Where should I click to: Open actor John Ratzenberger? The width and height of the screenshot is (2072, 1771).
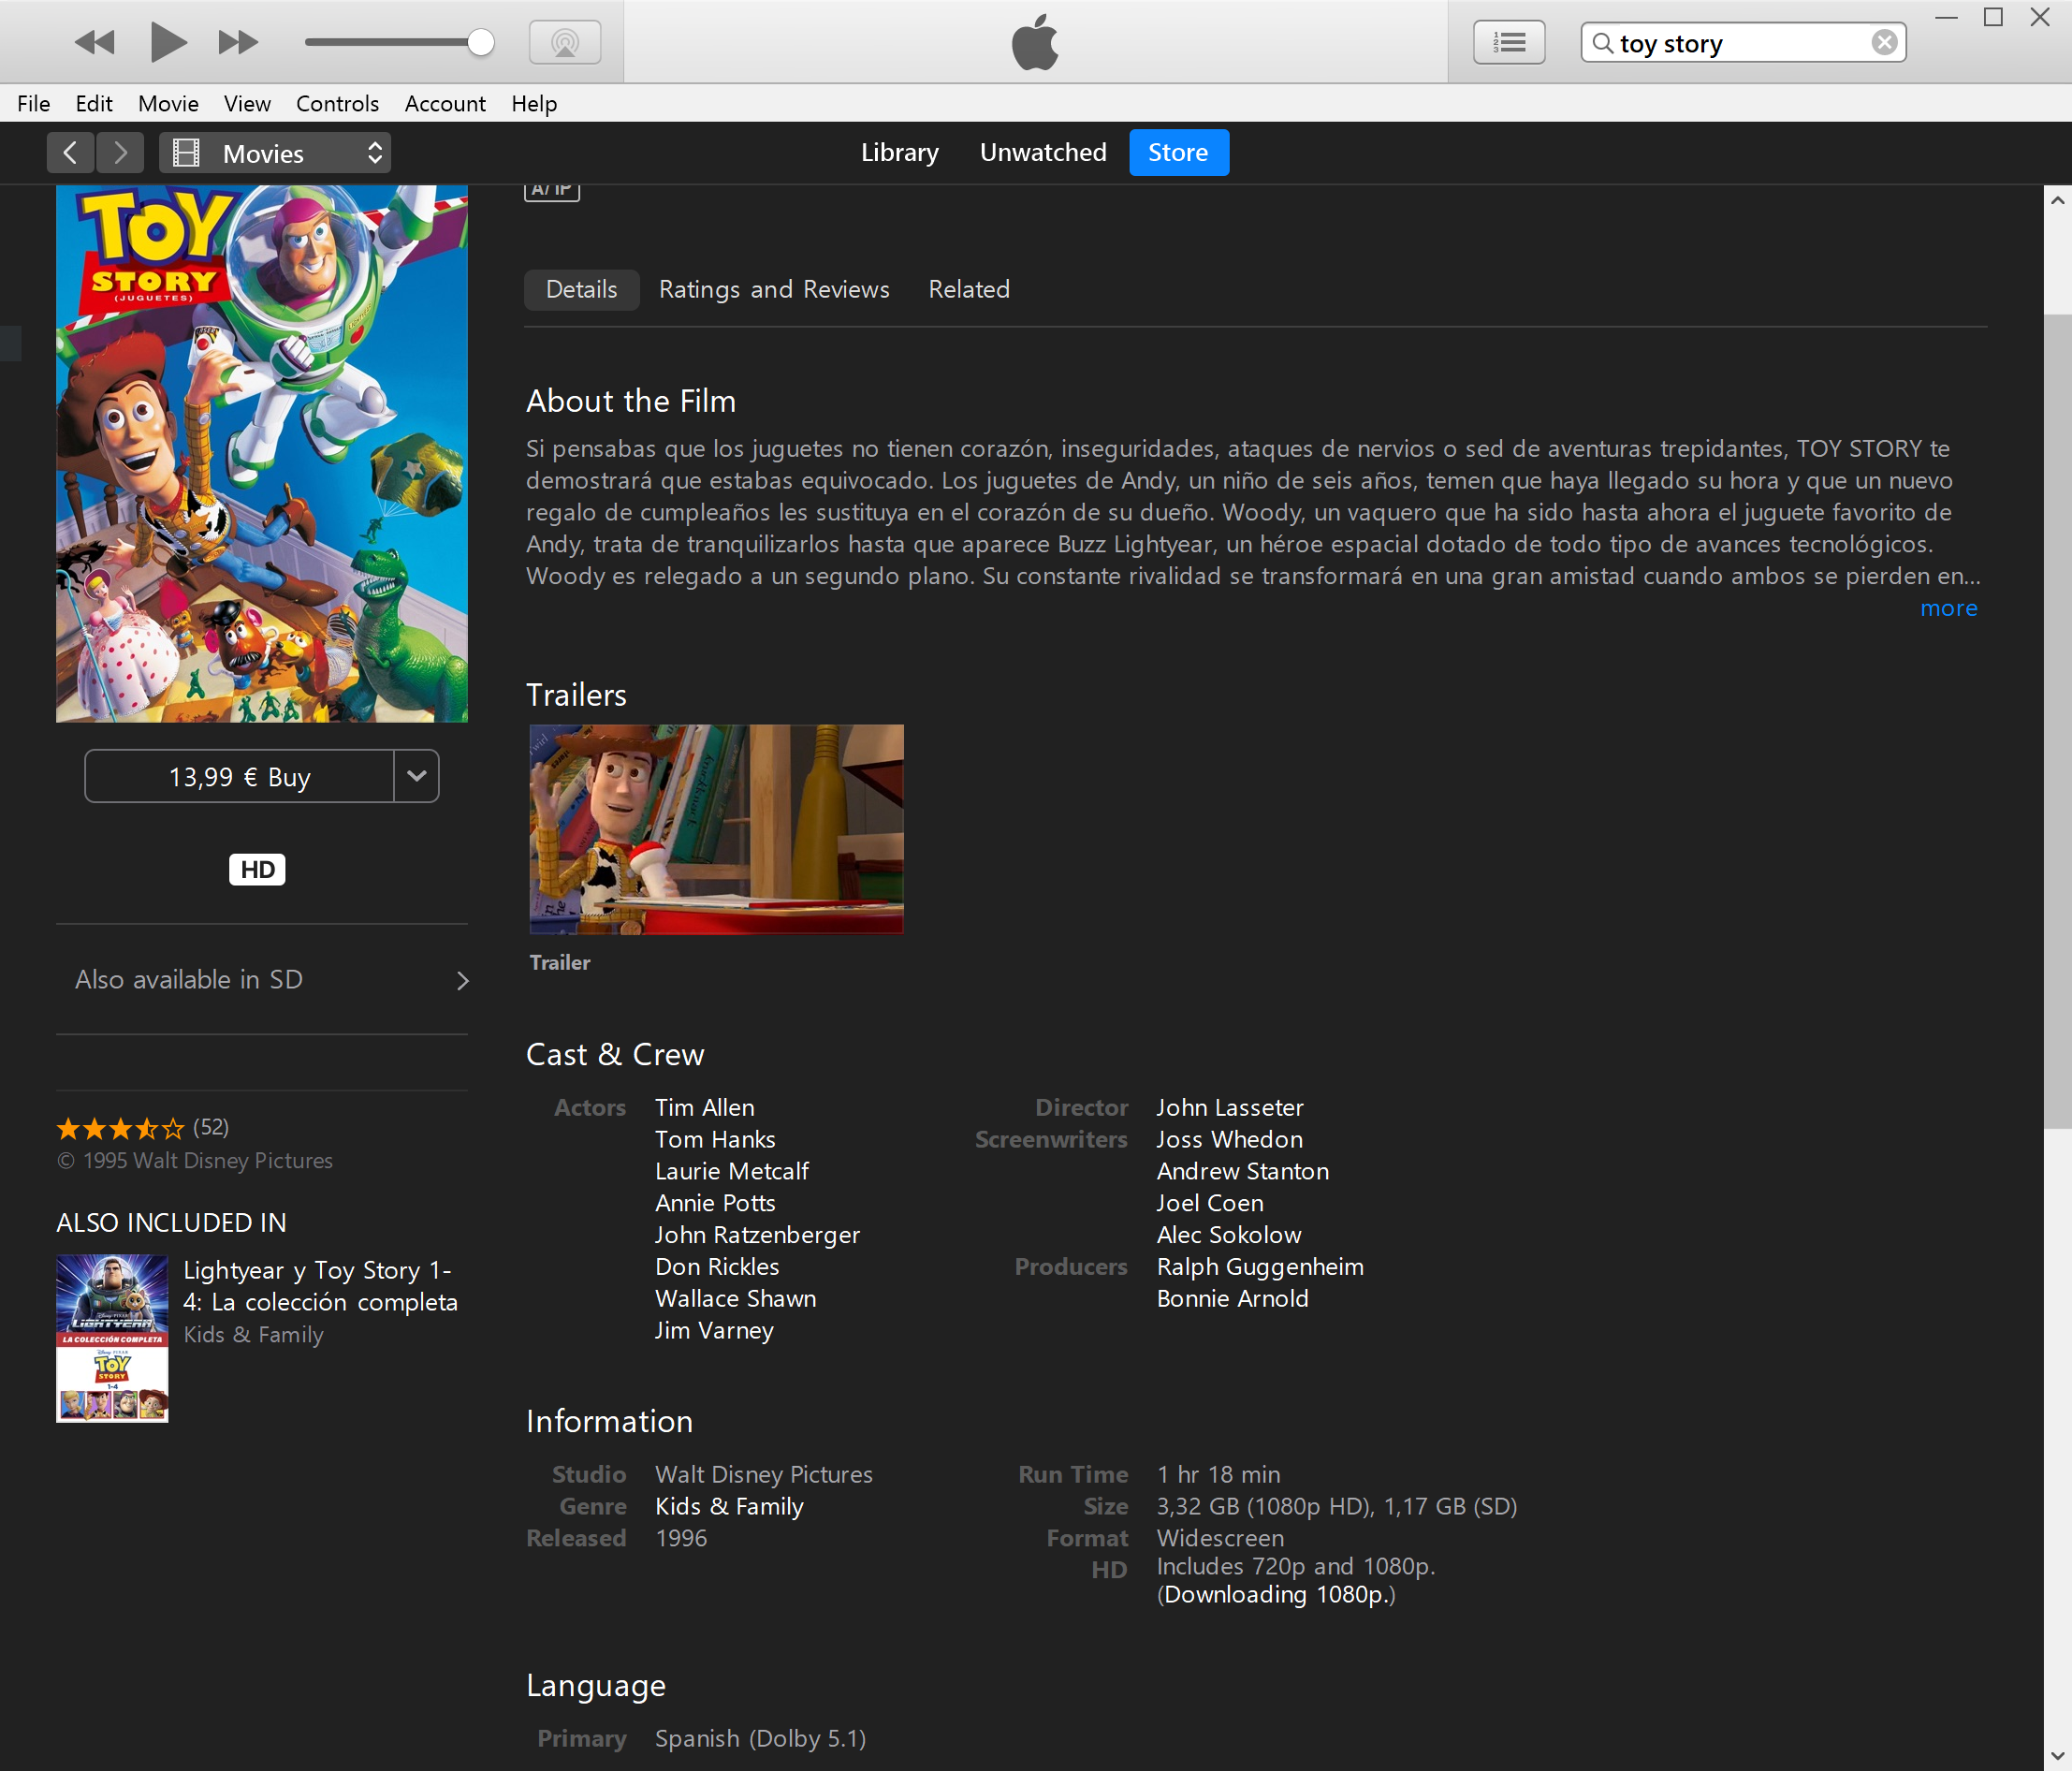coord(757,1236)
